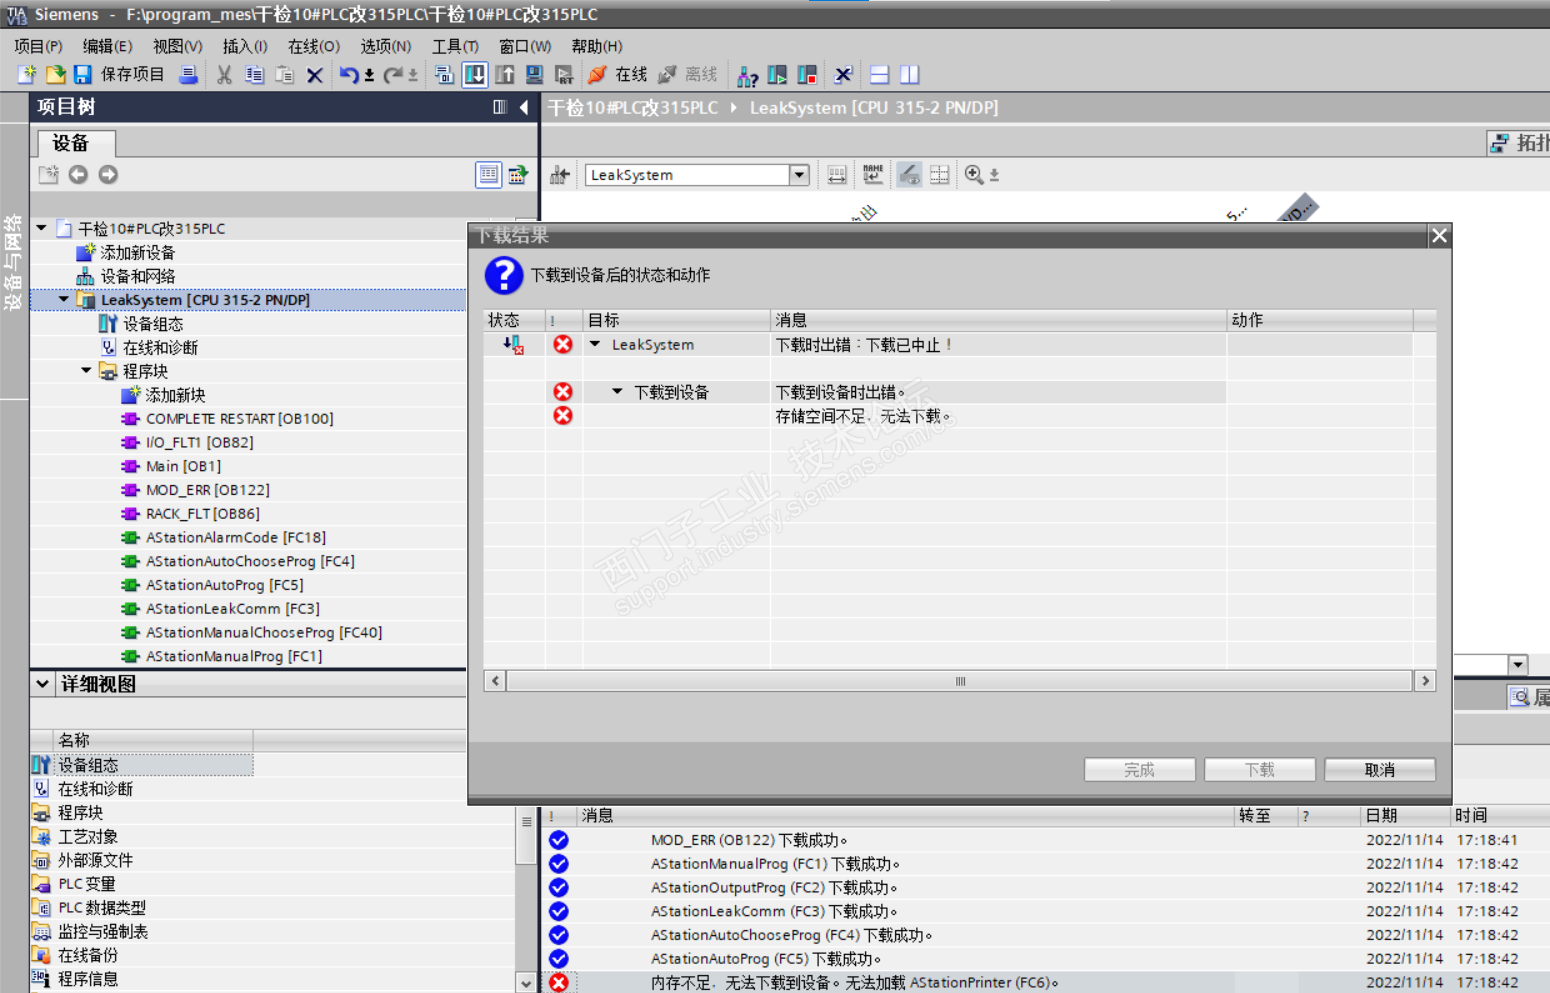Image resolution: width=1550 pixels, height=993 pixels.
Task: Collapse 下载到设备 row in dialog
Action: pyautogui.click(x=617, y=392)
